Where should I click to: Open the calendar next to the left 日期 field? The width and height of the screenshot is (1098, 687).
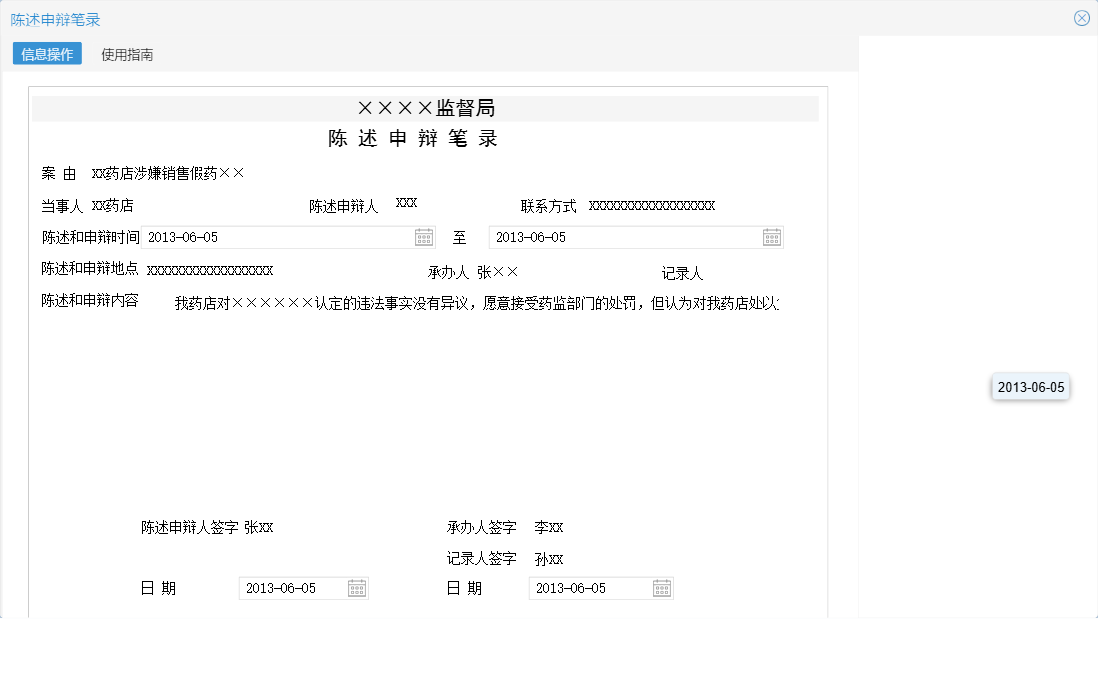(x=358, y=587)
